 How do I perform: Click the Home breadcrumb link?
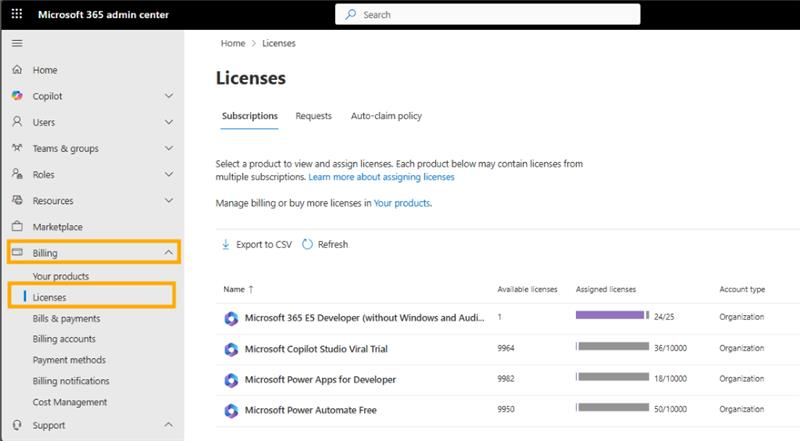[233, 43]
